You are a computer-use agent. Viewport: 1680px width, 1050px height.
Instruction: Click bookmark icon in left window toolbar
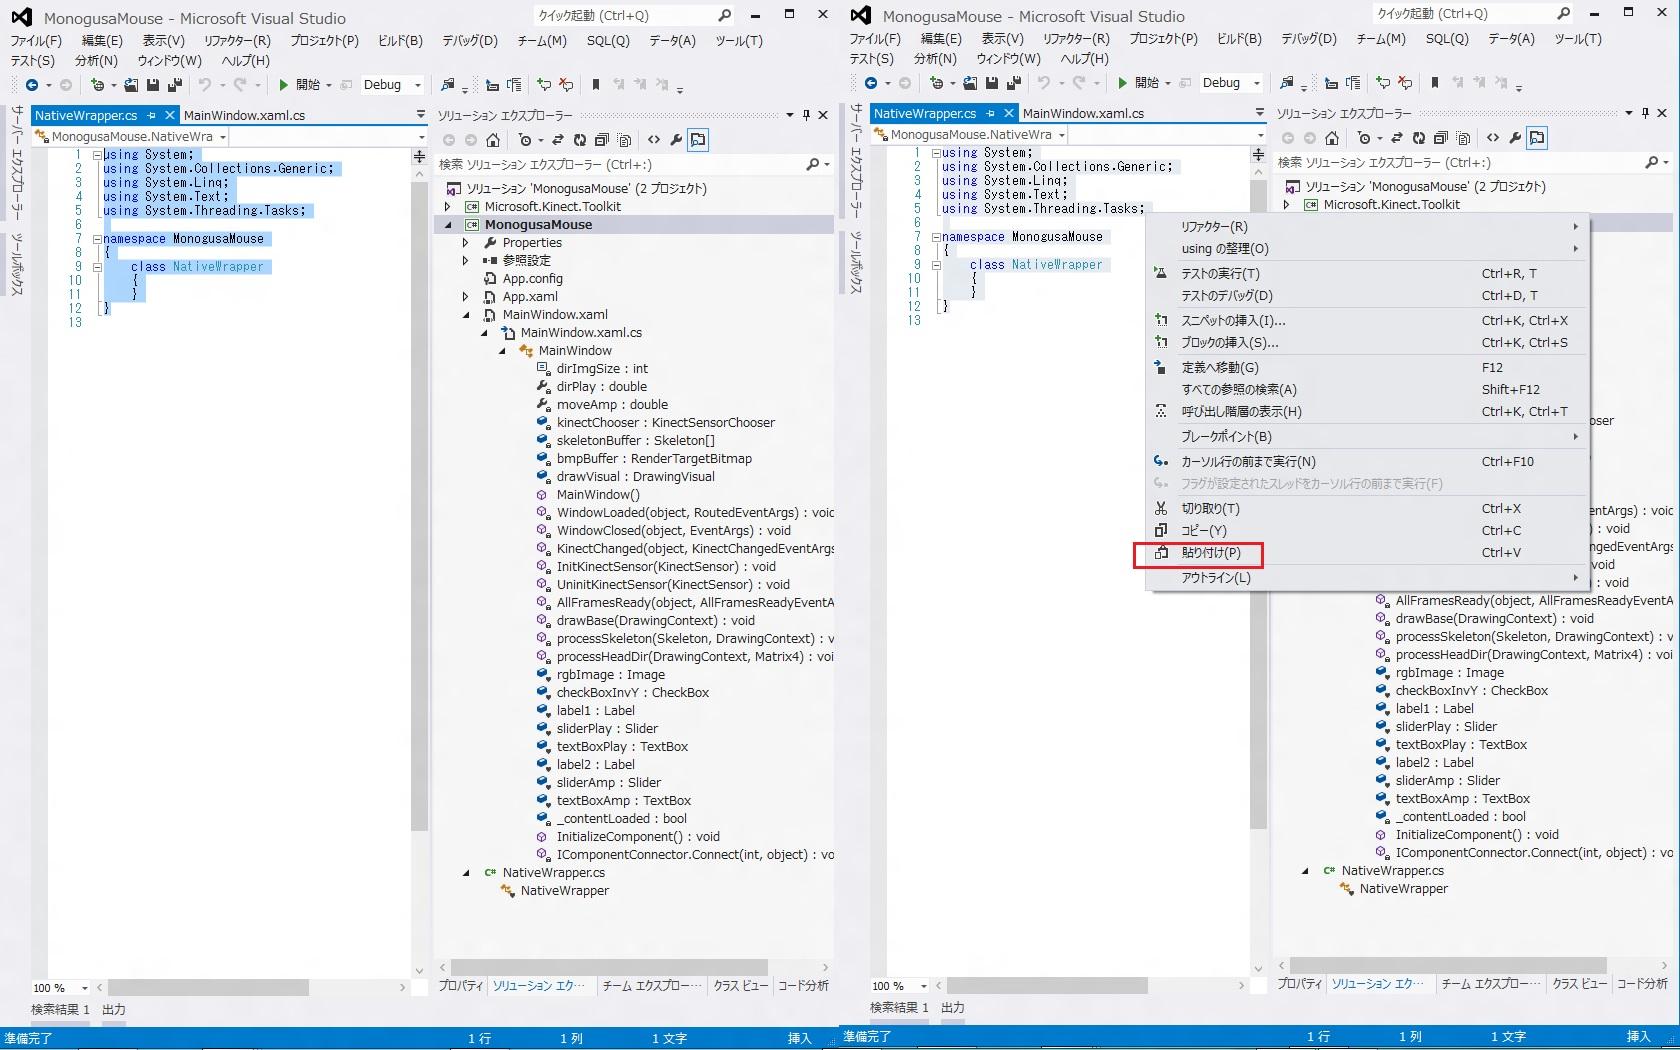[x=596, y=85]
